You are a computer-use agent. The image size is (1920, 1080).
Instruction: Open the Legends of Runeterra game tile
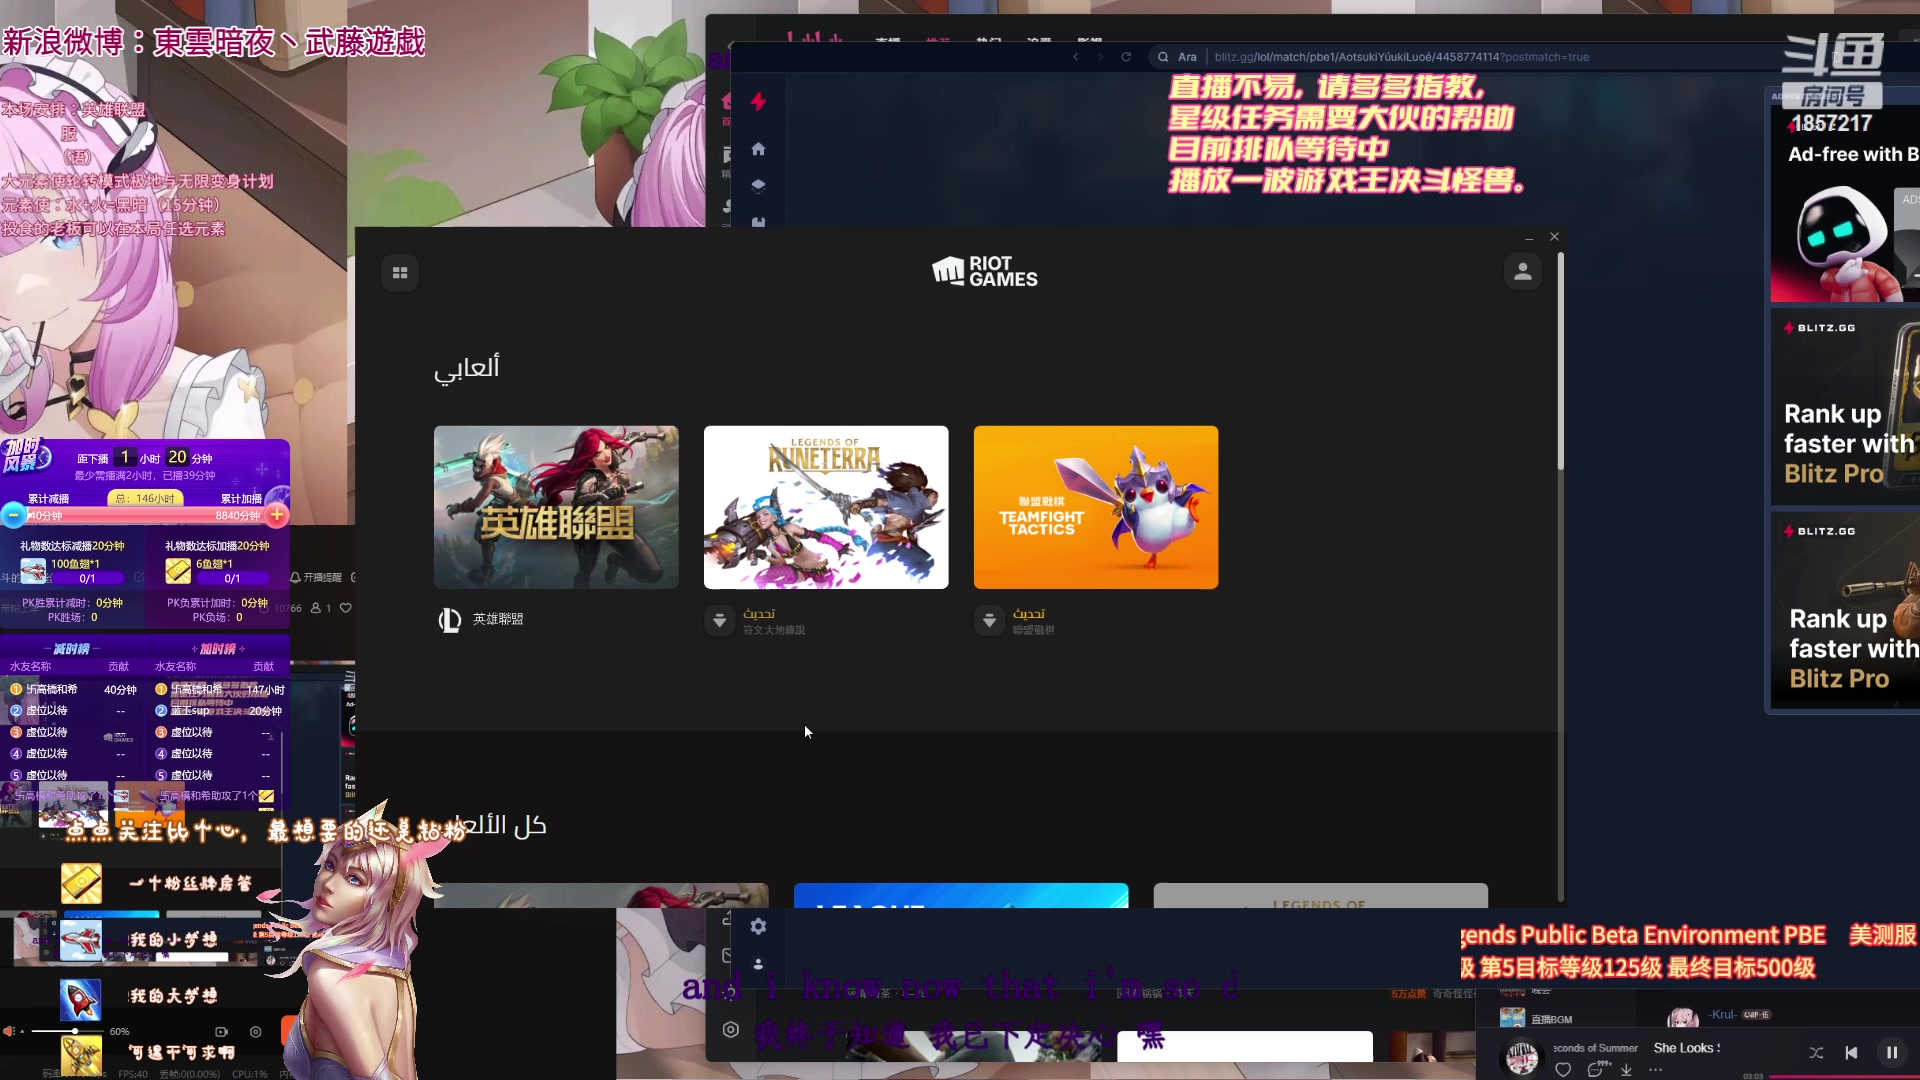[x=826, y=507]
